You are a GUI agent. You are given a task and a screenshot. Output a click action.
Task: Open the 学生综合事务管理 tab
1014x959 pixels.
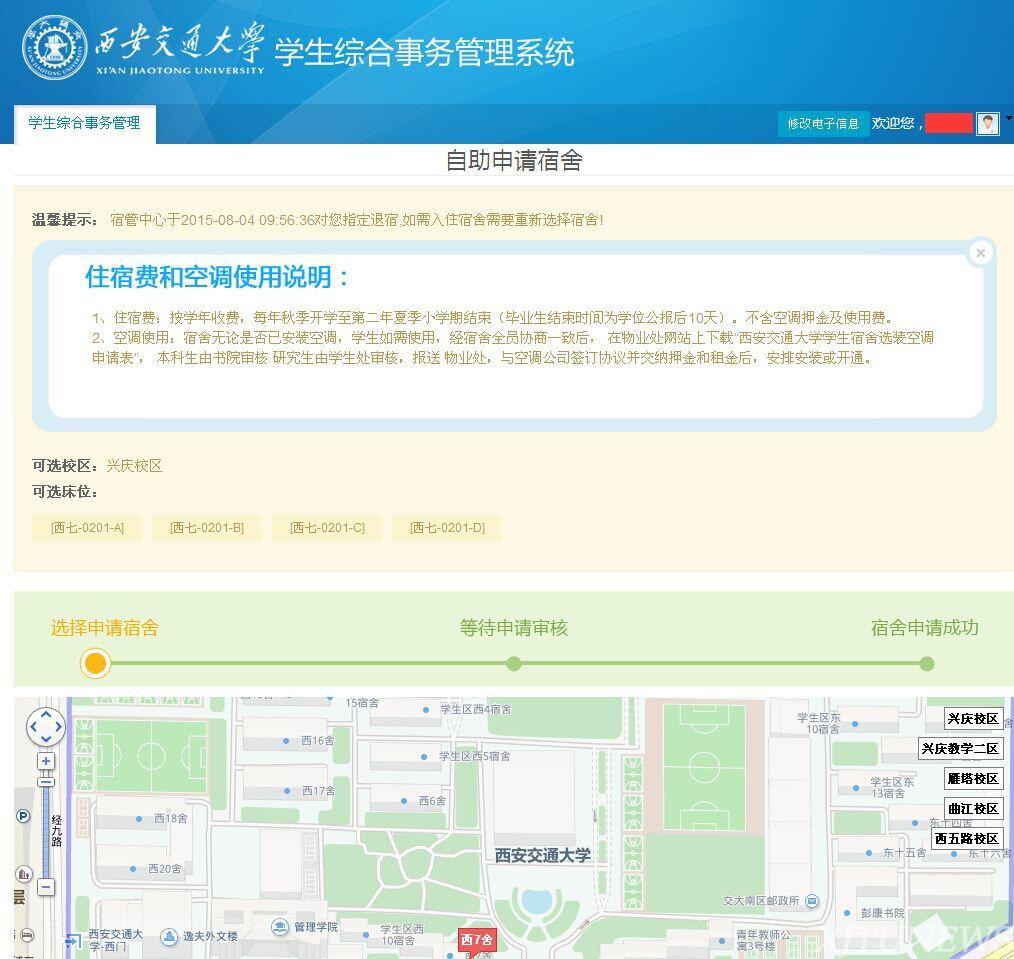click(x=85, y=123)
